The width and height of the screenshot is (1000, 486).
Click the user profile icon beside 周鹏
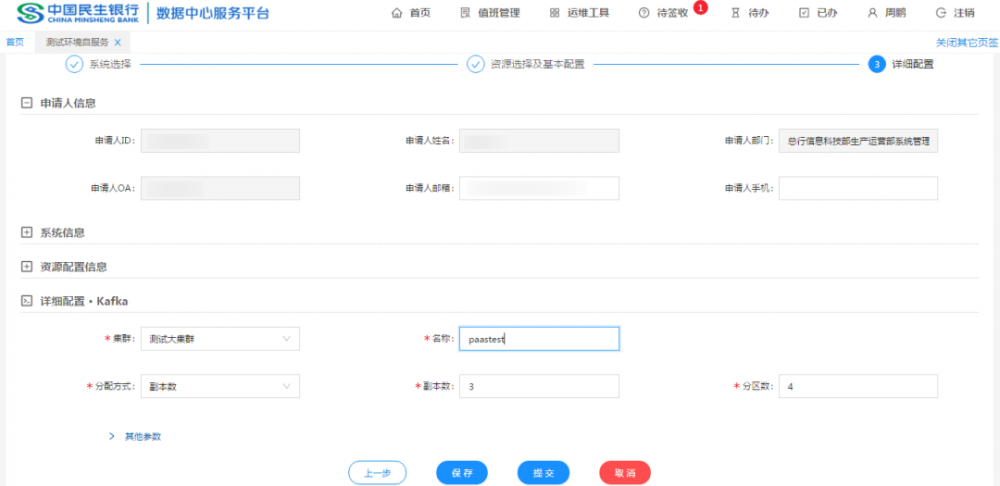tap(872, 13)
